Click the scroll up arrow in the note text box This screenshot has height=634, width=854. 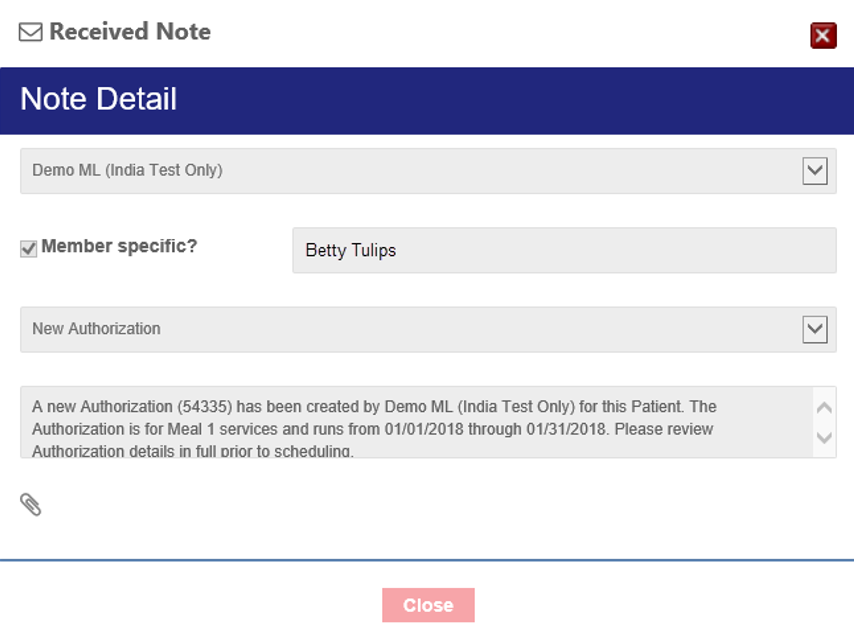824,408
